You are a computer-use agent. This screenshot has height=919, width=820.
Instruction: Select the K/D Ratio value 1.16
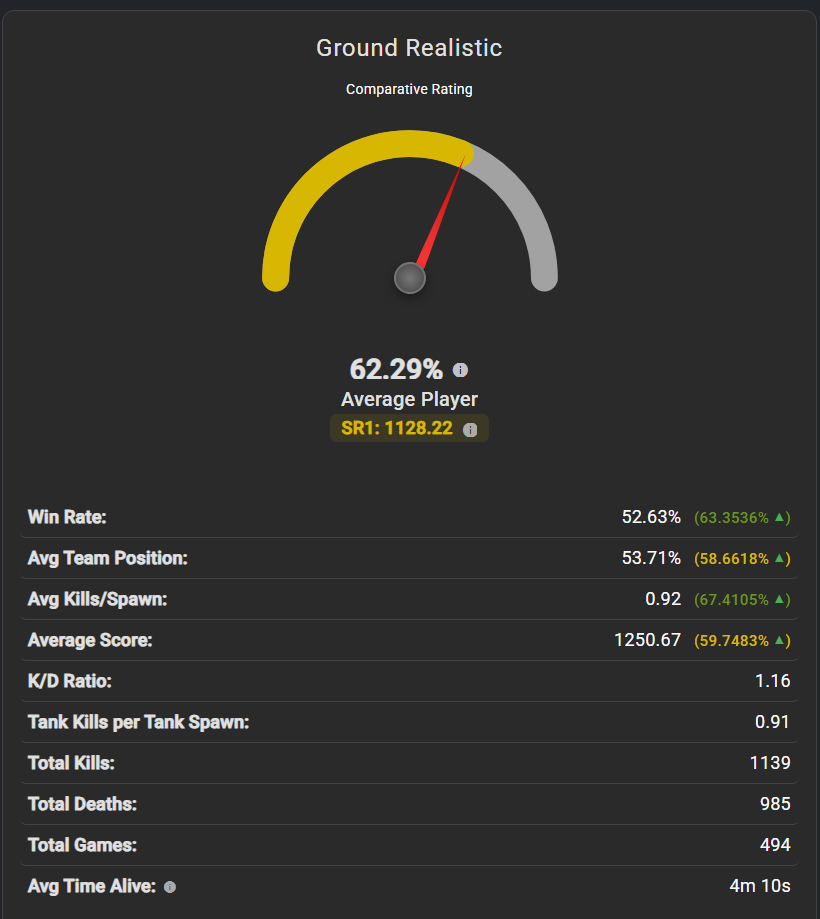click(773, 681)
